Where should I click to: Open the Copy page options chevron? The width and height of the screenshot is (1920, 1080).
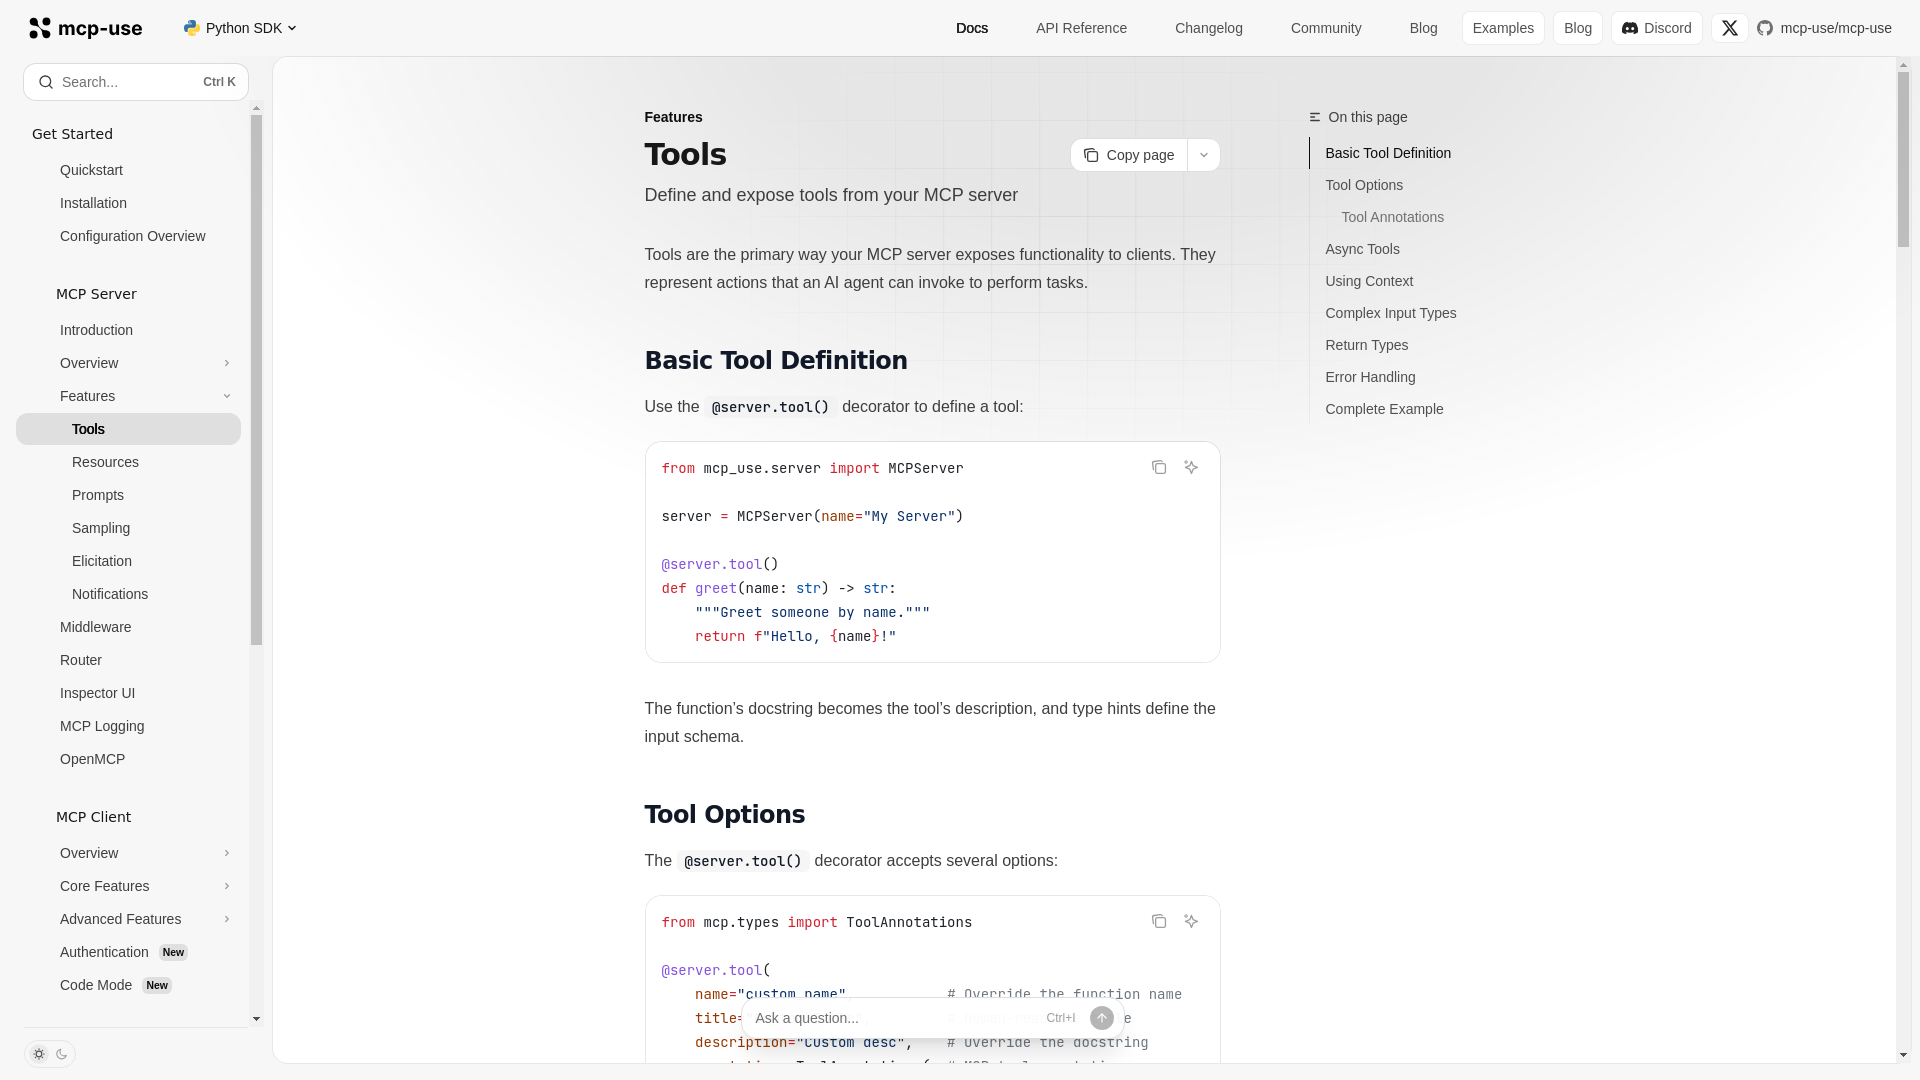coord(1203,155)
